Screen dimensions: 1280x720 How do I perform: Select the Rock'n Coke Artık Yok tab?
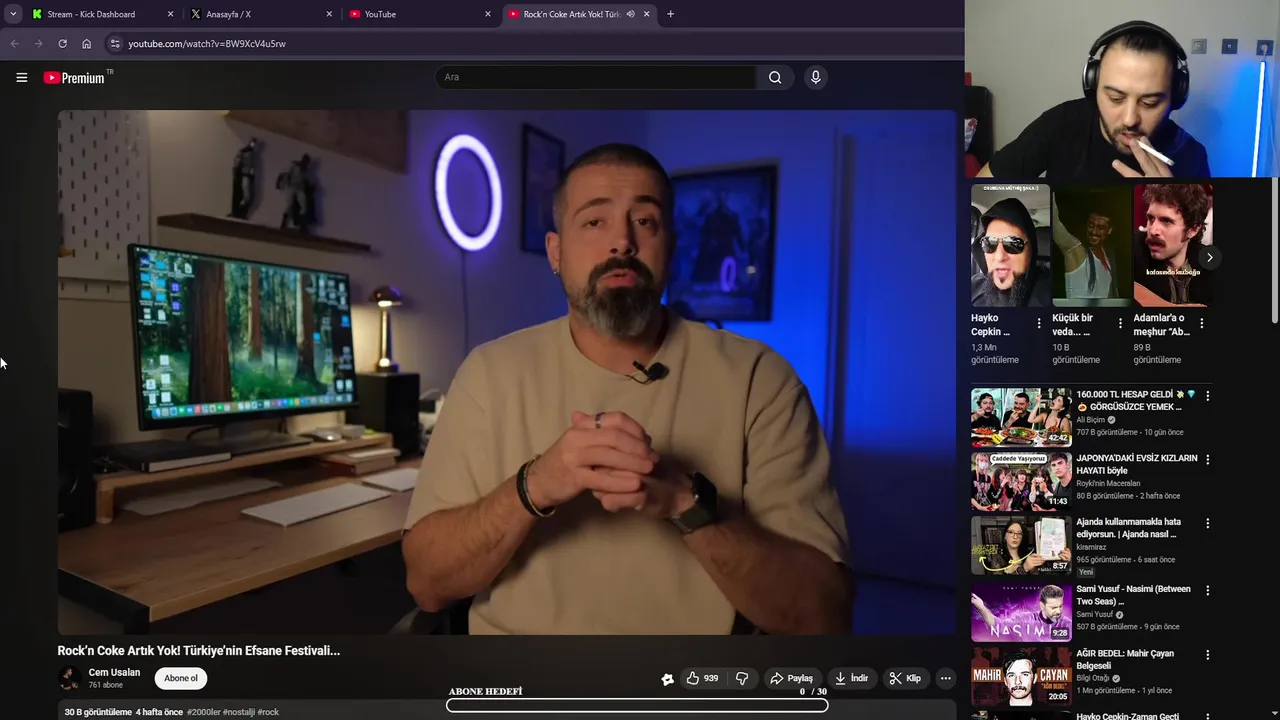click(570, 14)
